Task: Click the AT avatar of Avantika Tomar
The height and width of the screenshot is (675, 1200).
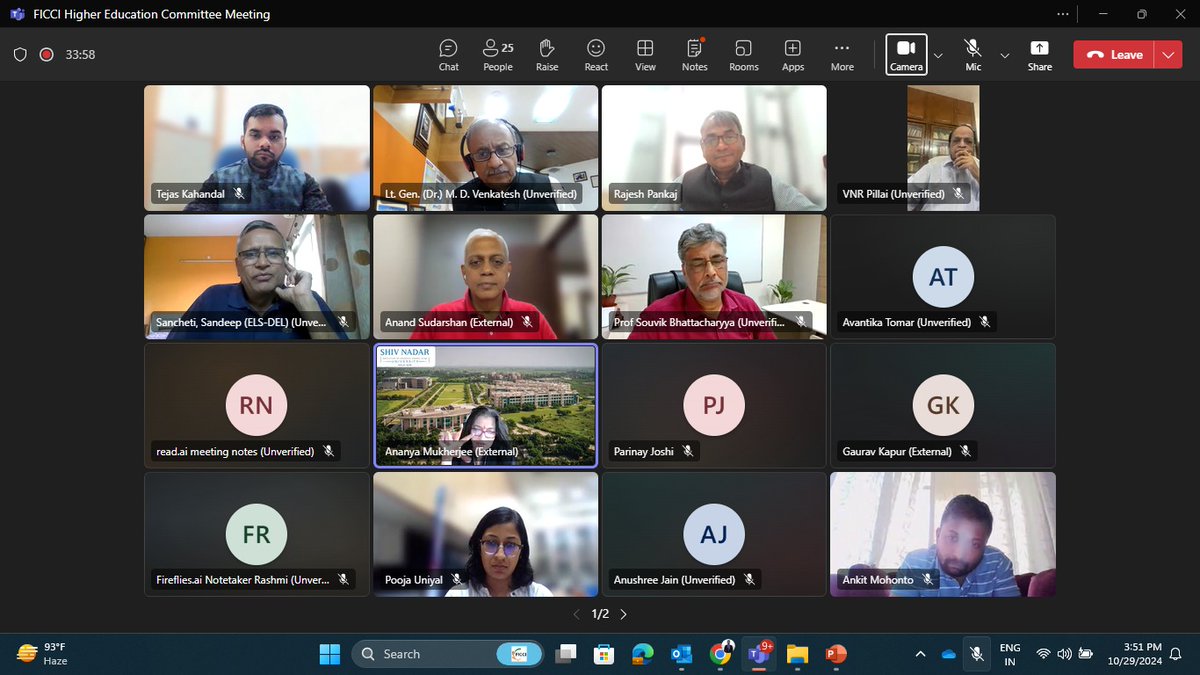Action: click(x=943, y=277)
